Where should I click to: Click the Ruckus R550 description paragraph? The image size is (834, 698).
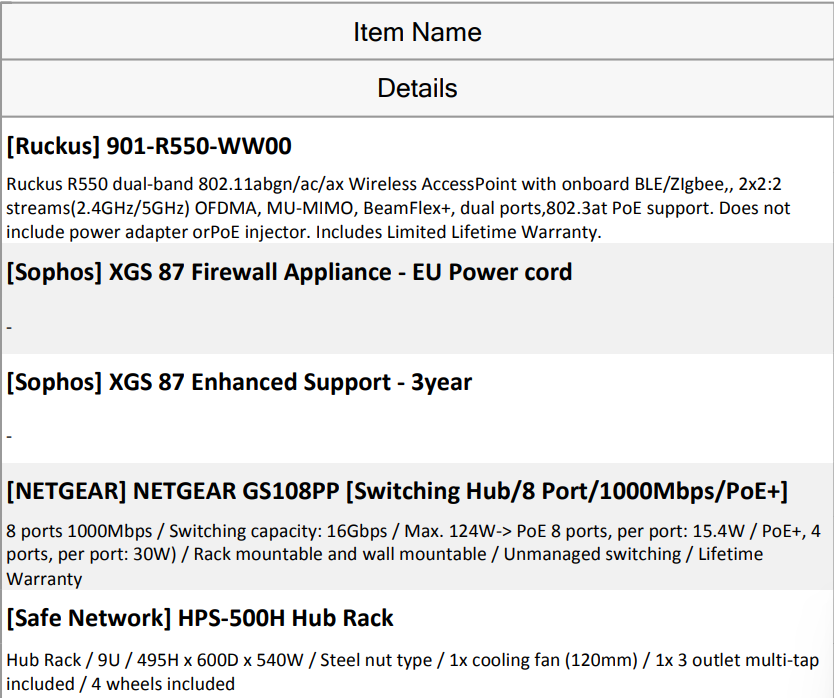(398, 208)
